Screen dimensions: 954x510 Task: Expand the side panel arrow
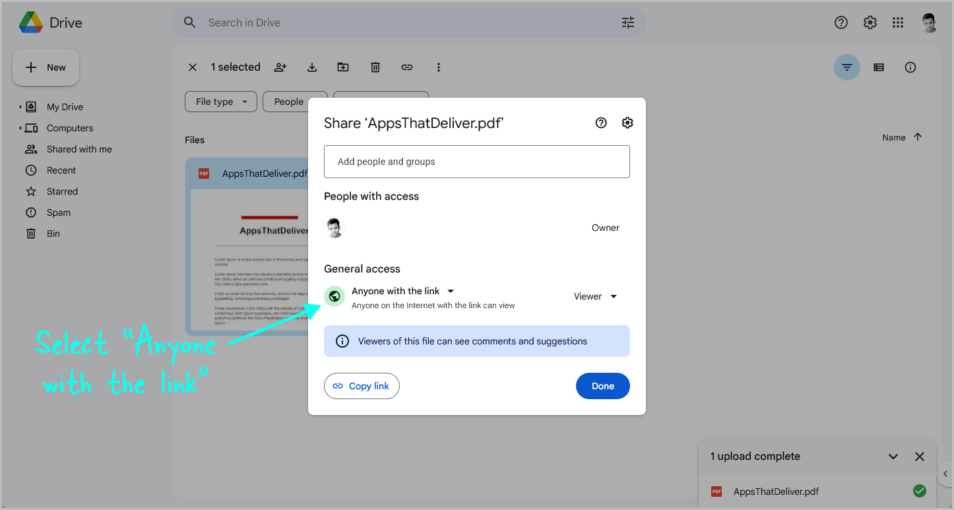click(945, 473)
